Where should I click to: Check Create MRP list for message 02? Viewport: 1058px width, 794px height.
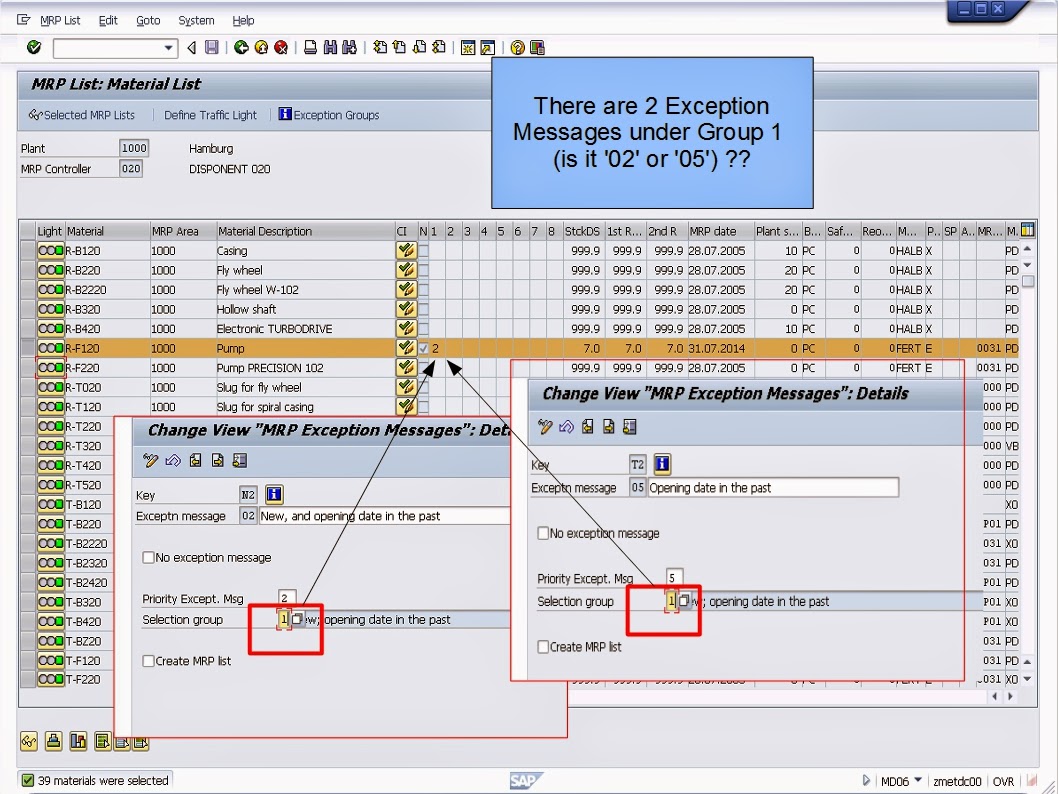148,661
